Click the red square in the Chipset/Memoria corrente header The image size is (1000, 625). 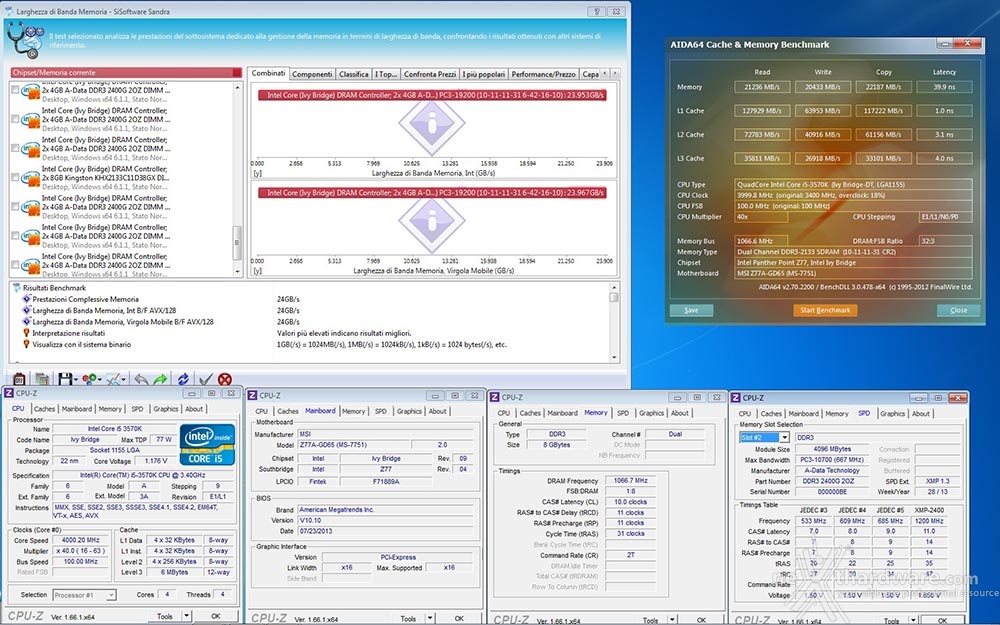(x=237, y=72)
